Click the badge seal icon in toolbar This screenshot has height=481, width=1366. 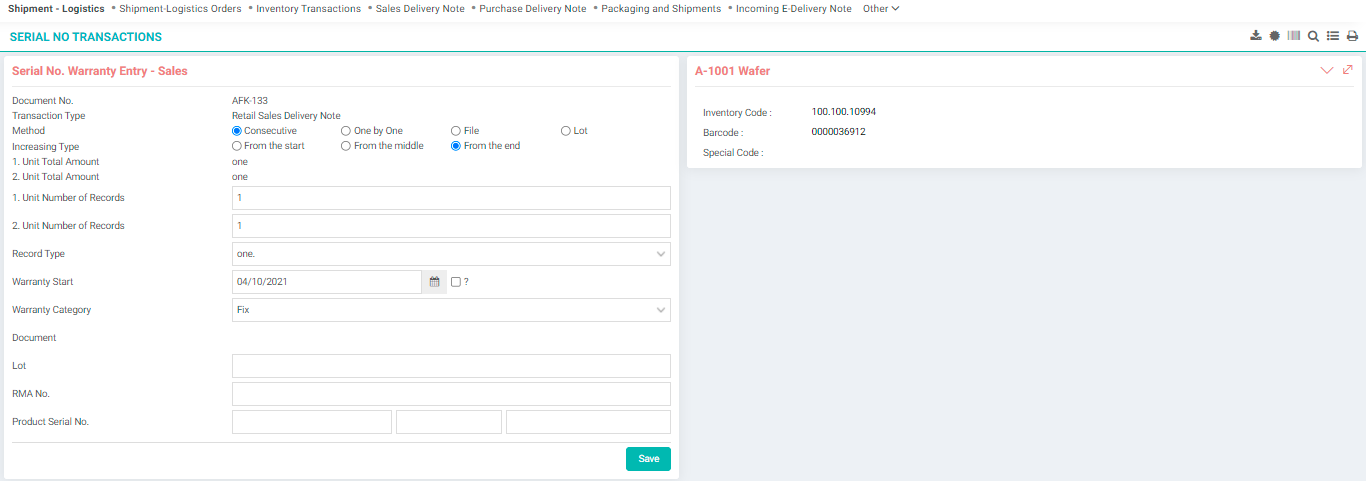pos(1275,36)
